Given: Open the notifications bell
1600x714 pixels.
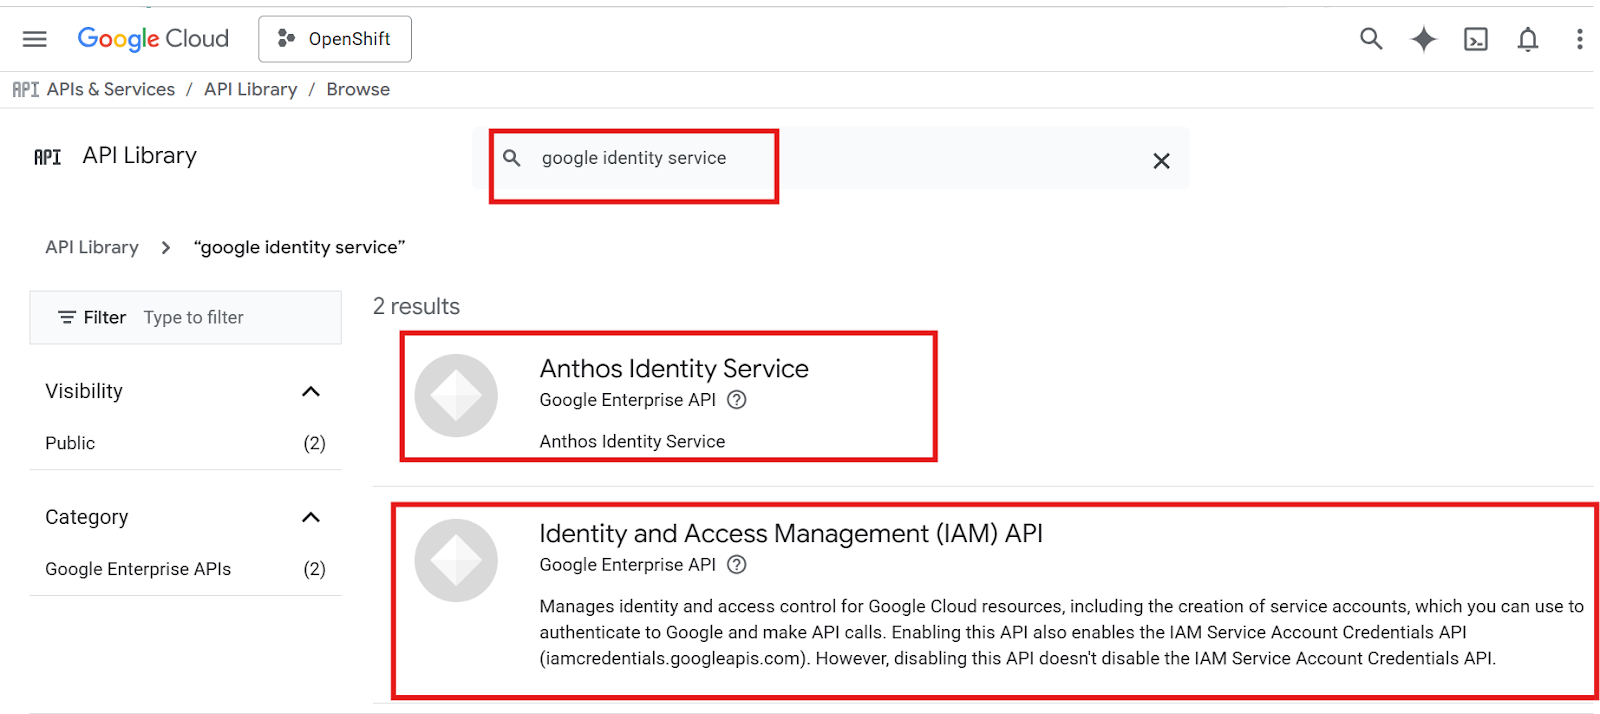Looking at the screenshot, I should click(1527, 39).
